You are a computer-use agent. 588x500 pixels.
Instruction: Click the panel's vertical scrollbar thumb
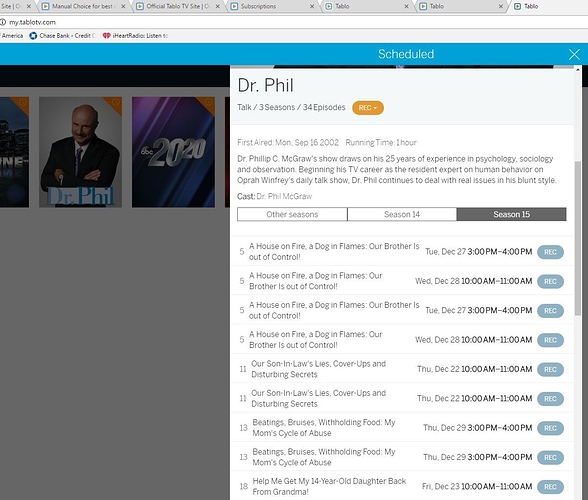(x=578, y=238)
